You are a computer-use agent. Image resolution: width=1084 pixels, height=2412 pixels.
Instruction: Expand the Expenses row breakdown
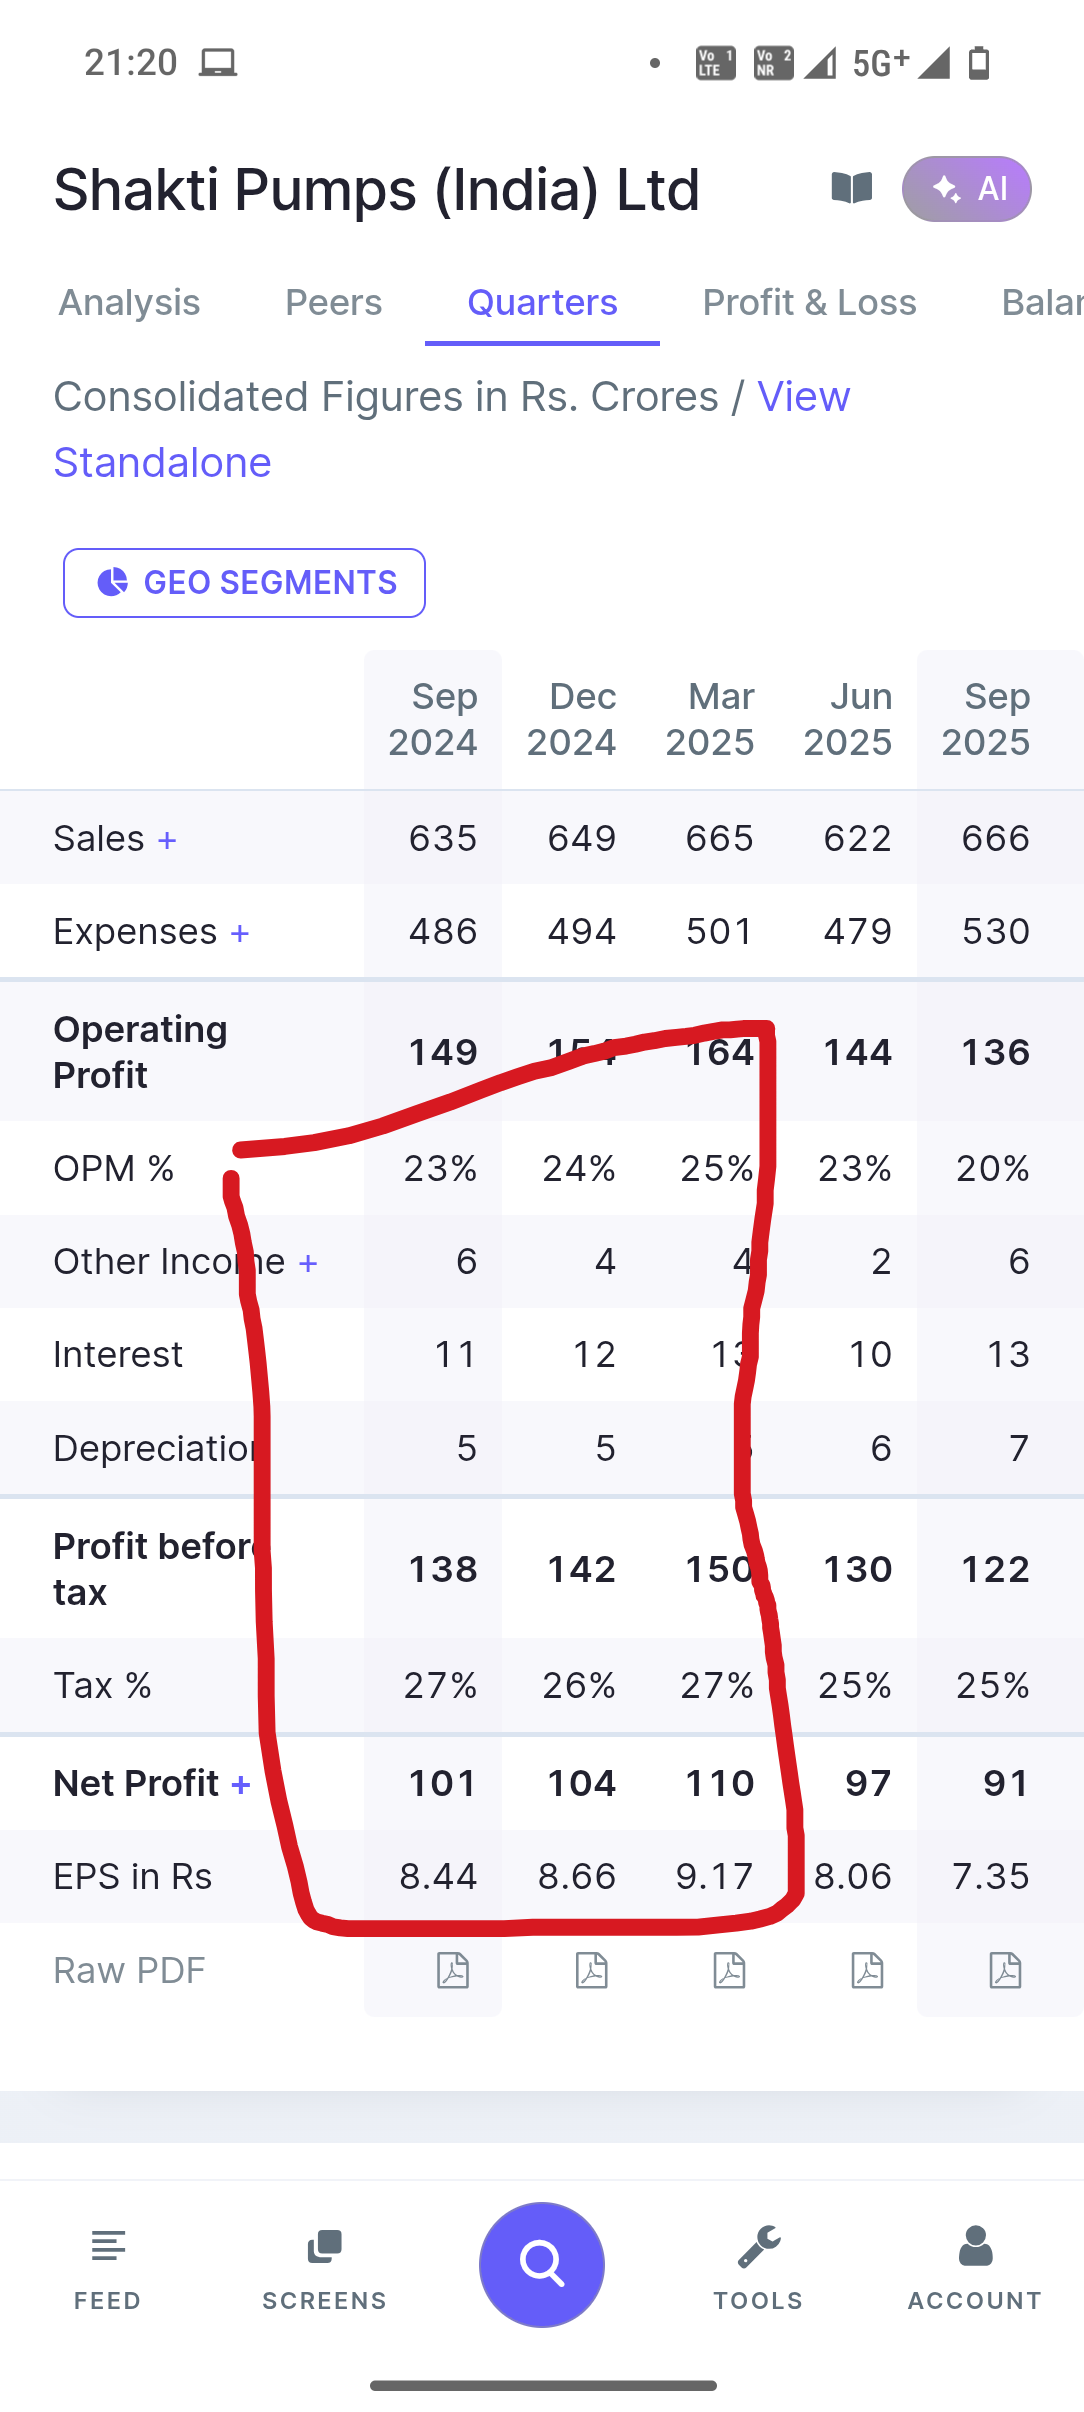point(240,933)
